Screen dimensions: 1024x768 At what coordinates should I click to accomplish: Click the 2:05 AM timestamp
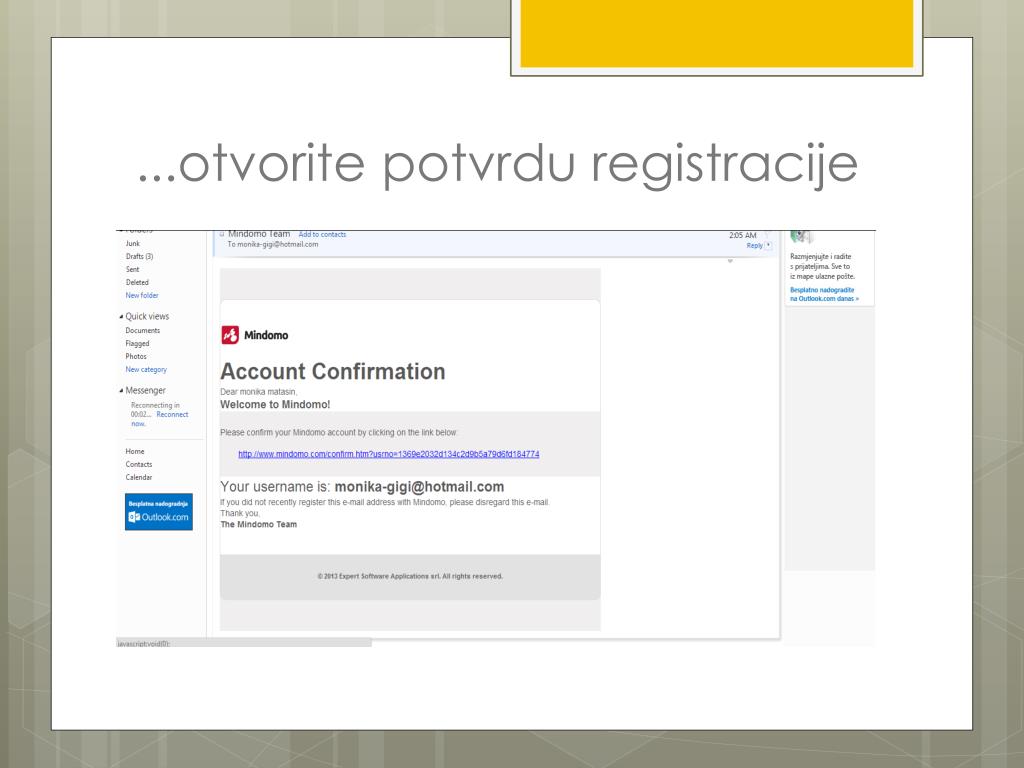click(x=743, y=235)
